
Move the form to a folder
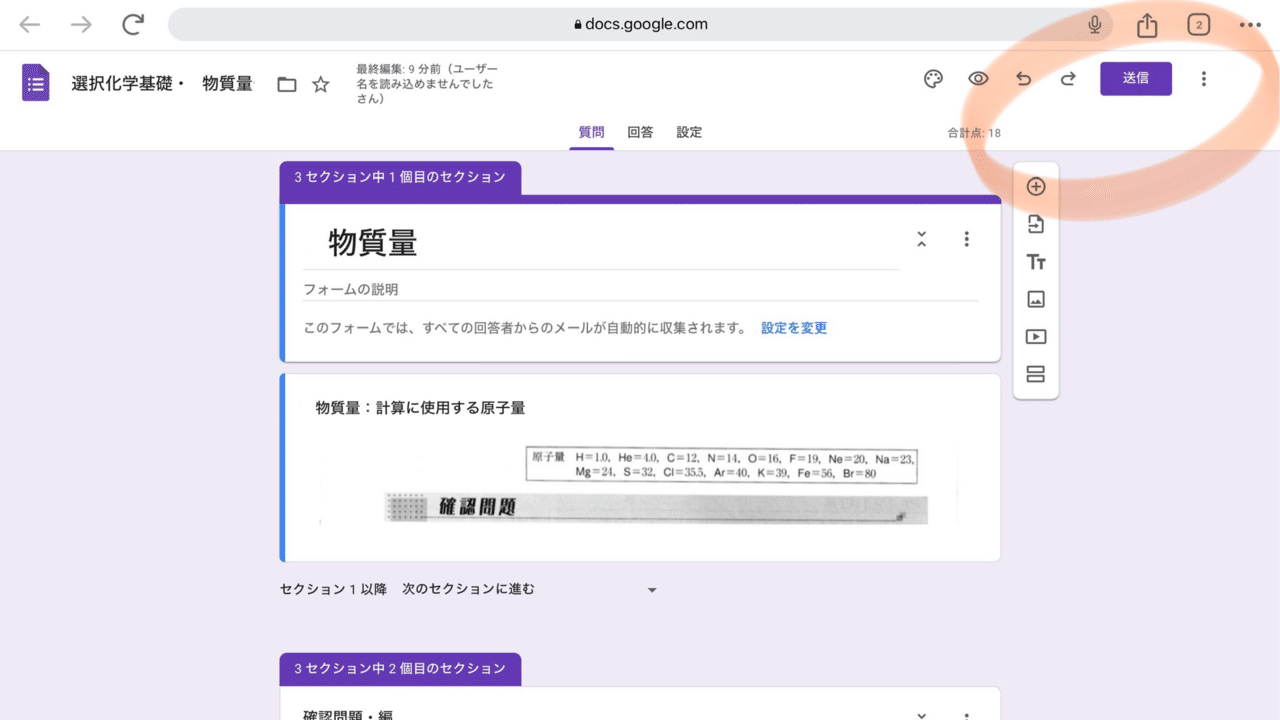286,84
